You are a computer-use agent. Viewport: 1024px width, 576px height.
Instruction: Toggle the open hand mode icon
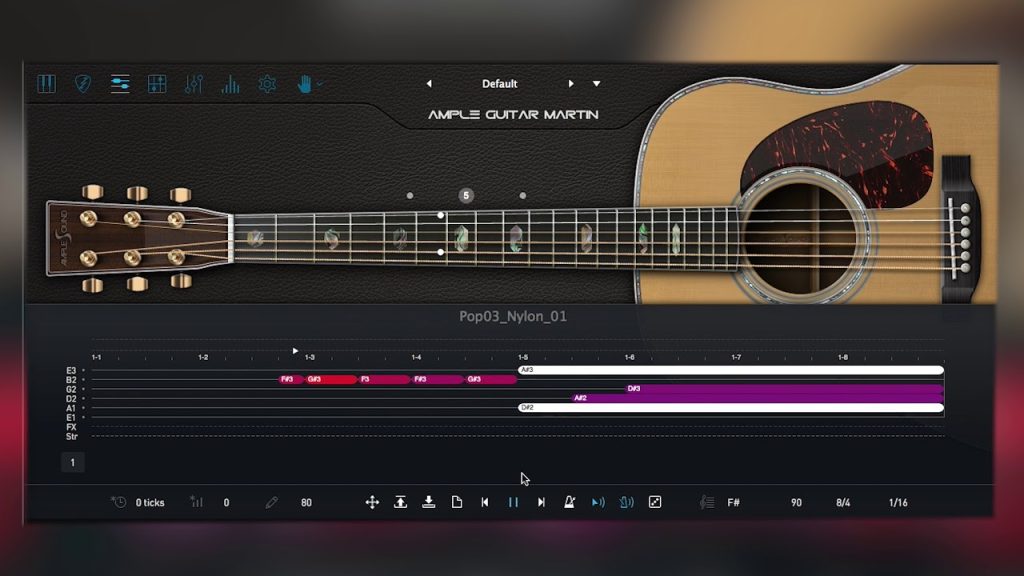[304, 84]
